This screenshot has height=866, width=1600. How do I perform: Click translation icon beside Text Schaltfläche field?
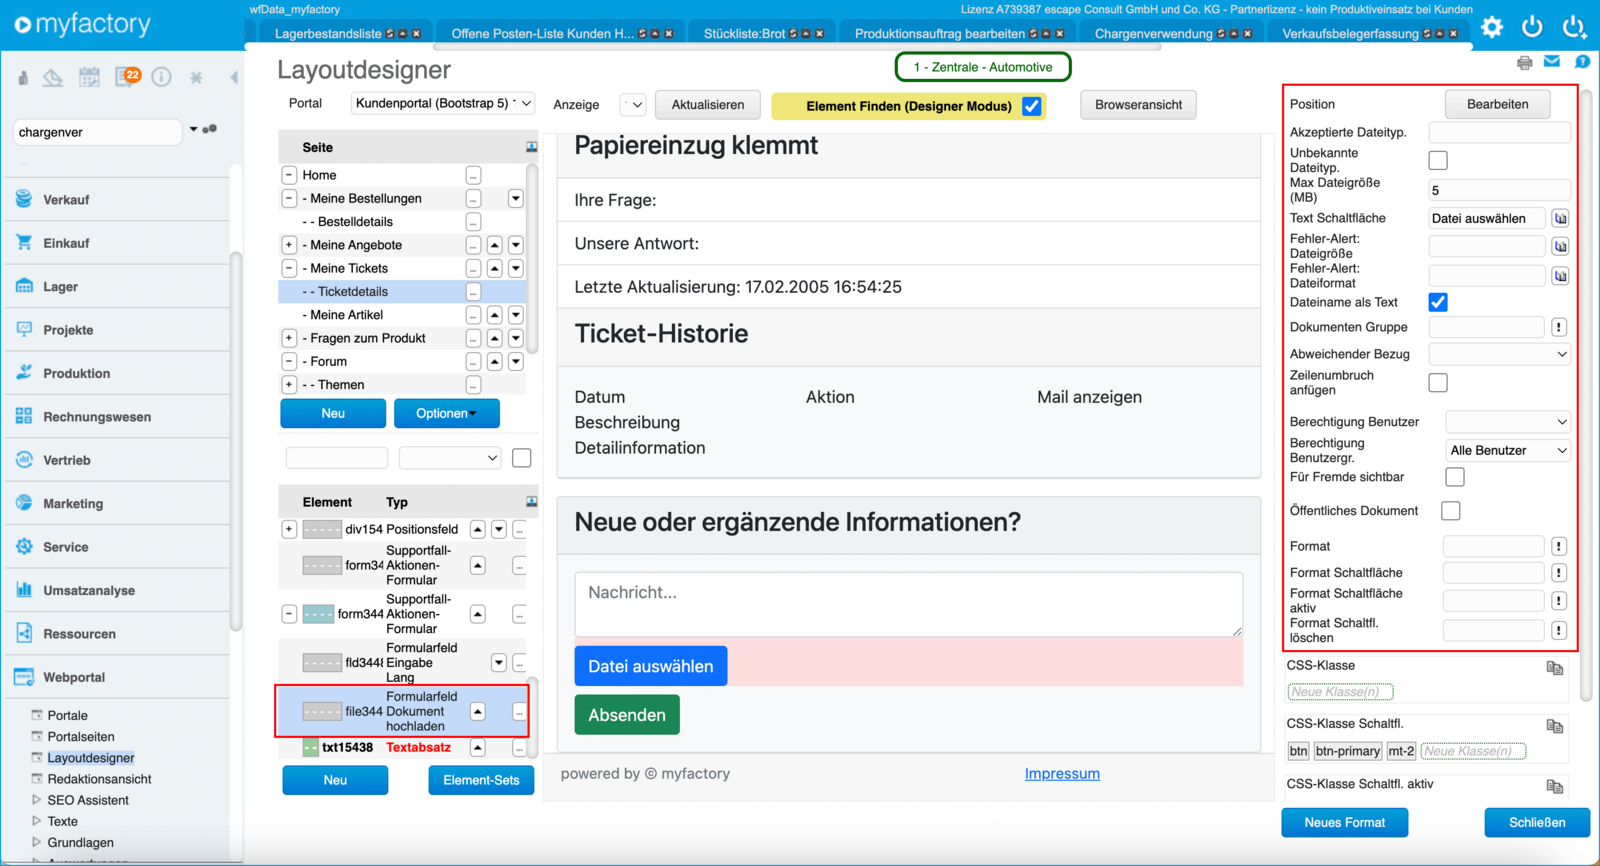tap(1560, 218)
